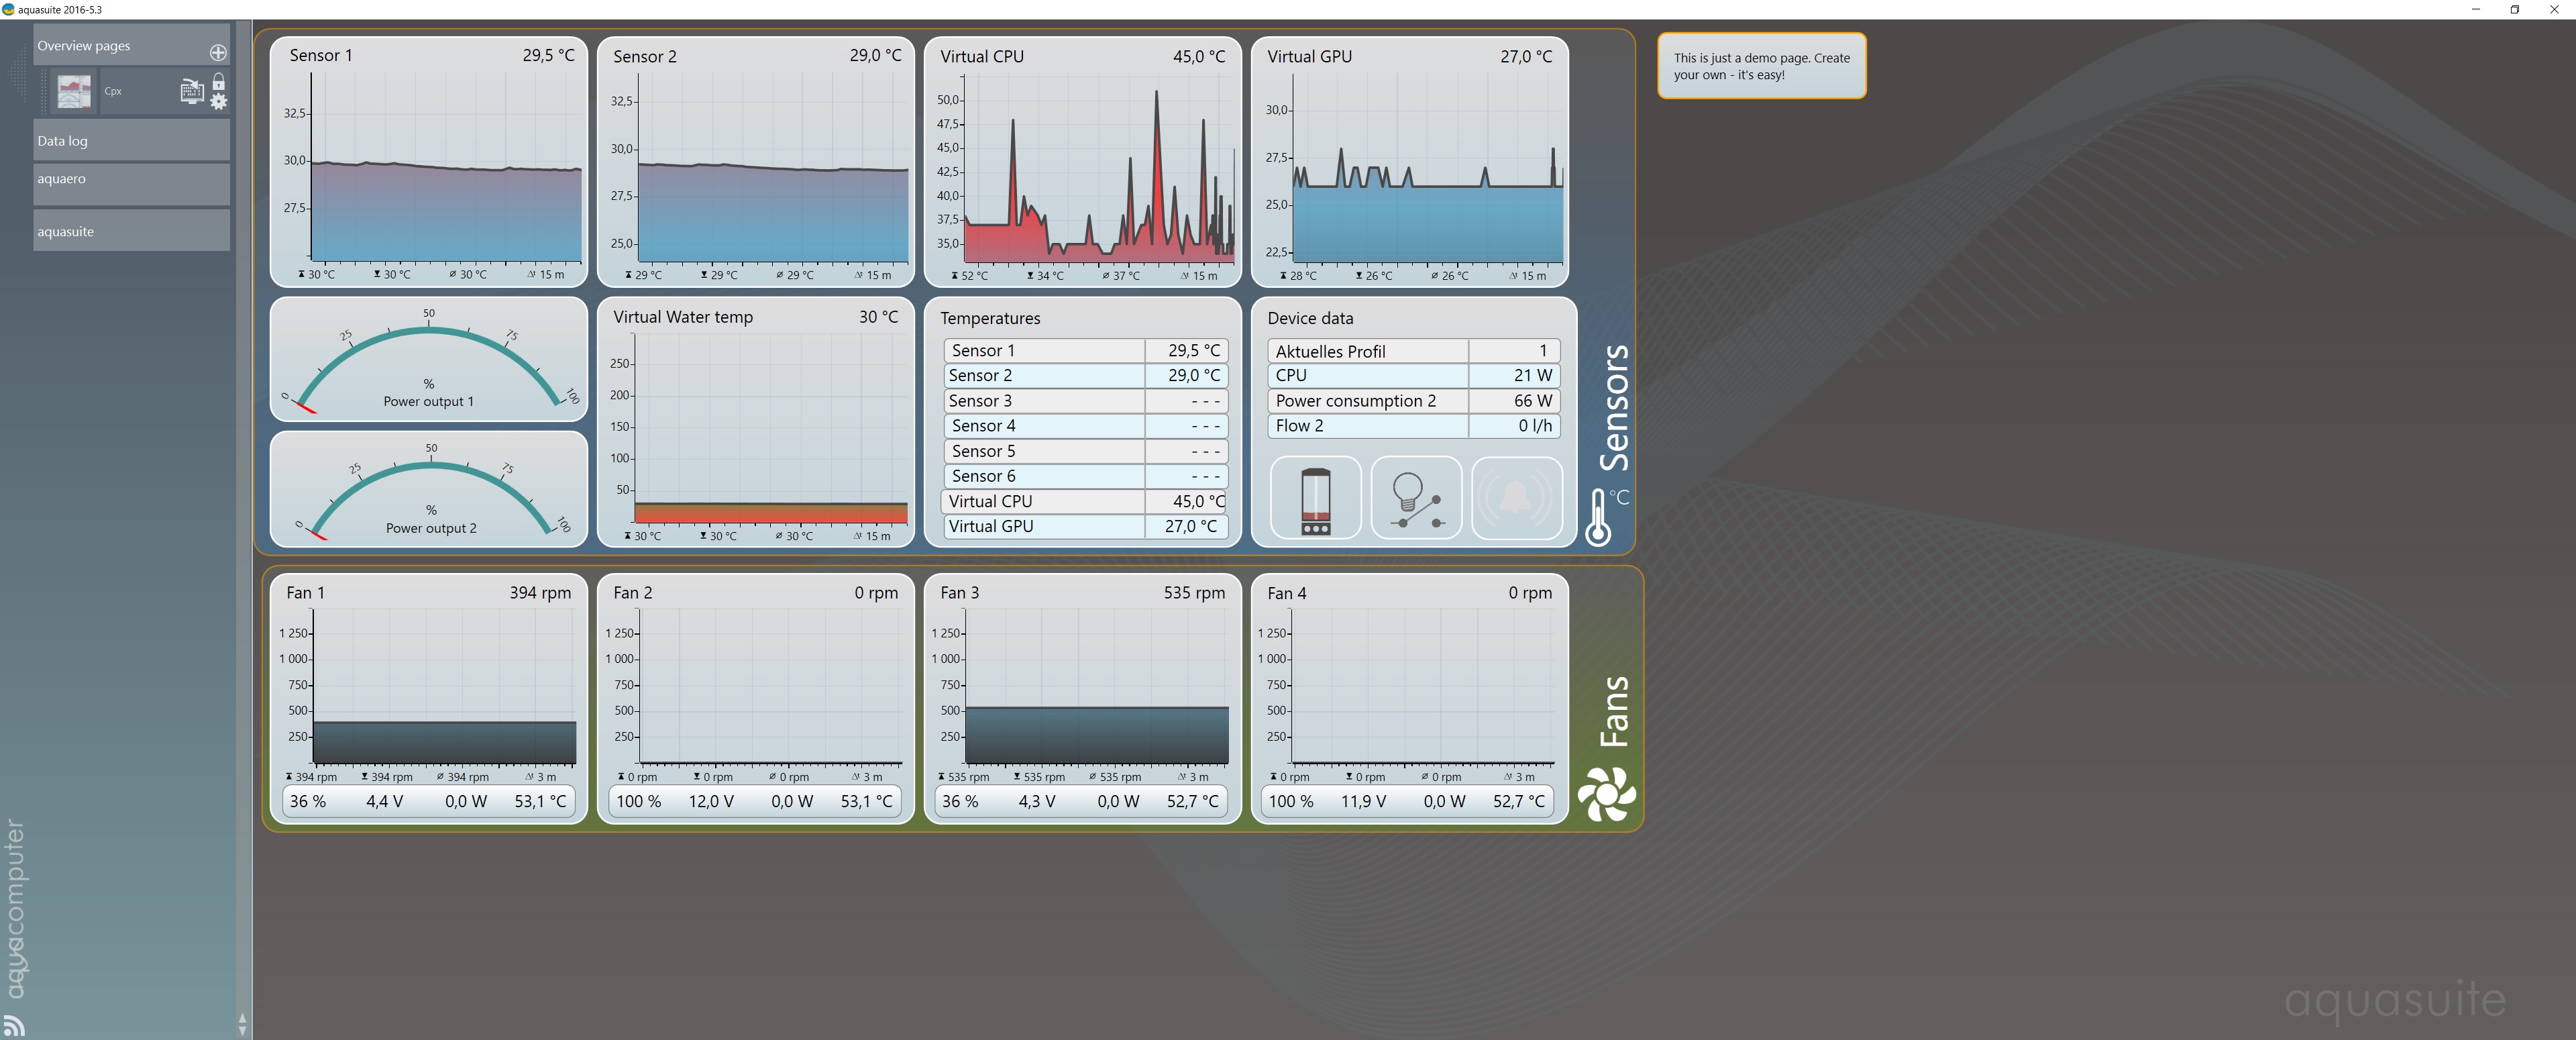Click the demo page note box
The image size is (2576, 1040).
coord(1761,66)
